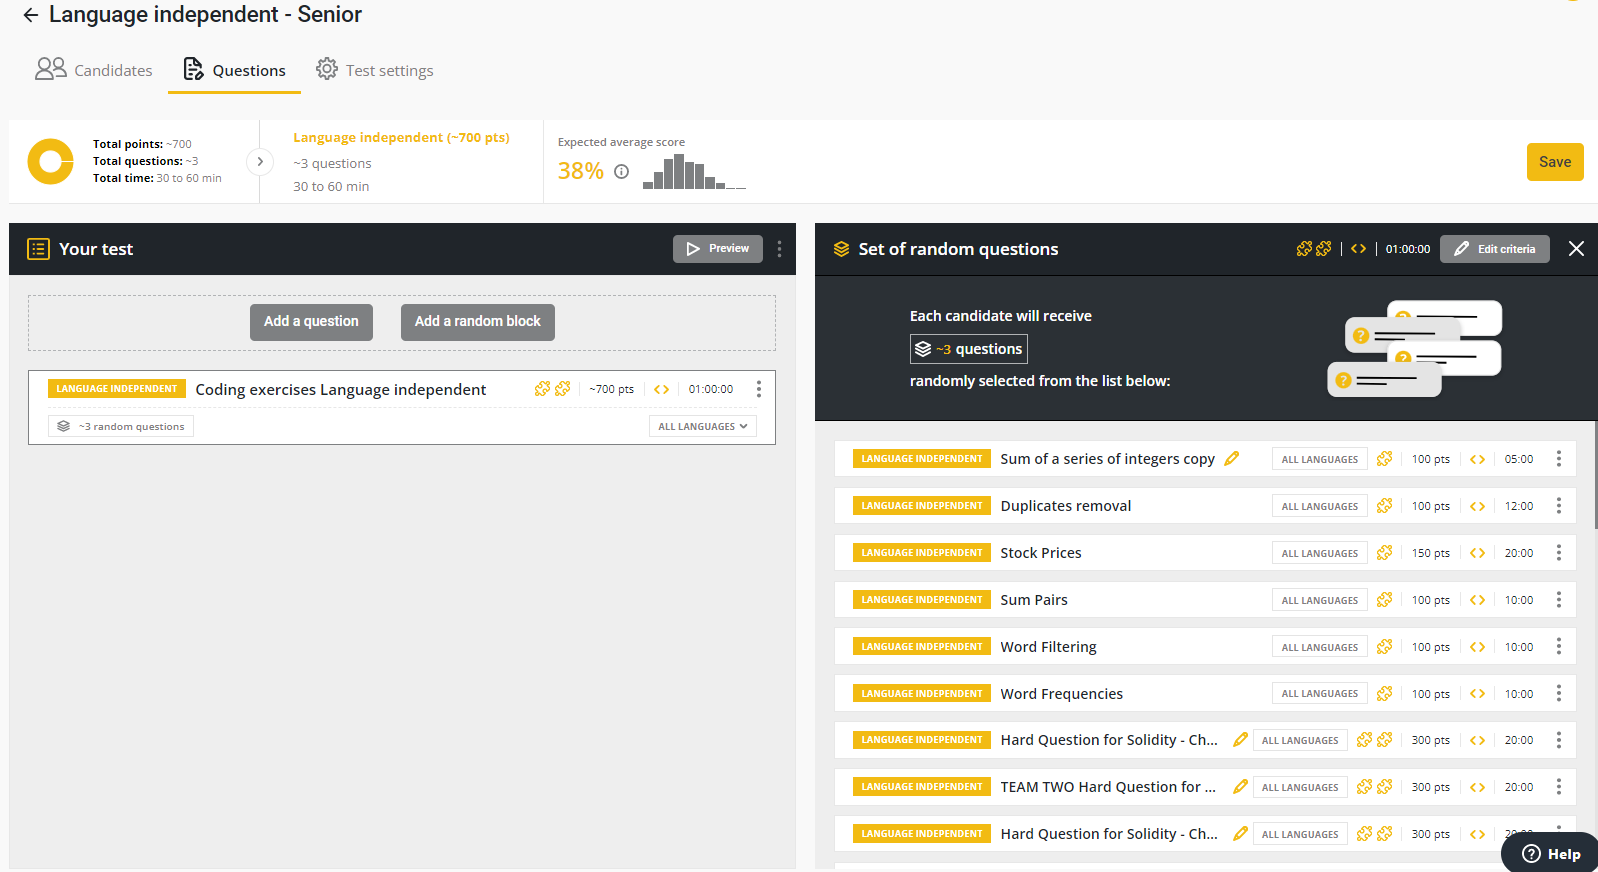This screenshot has height=872, width=1598.
Task: Close the Set of random questions panel
Action: pos(1576,249)
